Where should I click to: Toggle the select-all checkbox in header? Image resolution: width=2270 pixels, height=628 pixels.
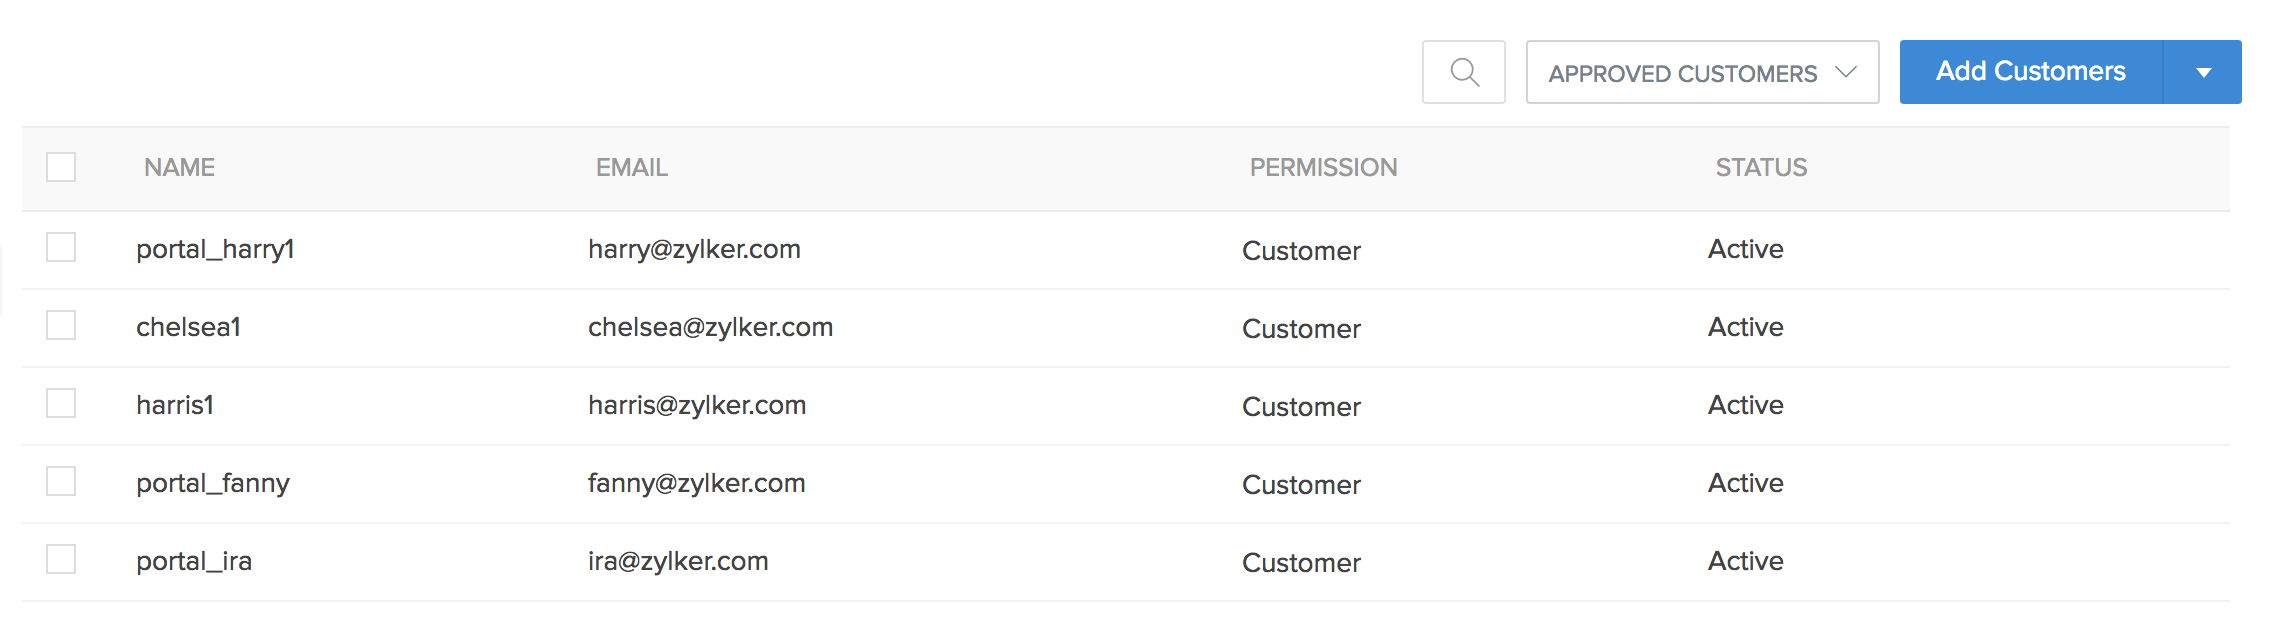(61, 167)
